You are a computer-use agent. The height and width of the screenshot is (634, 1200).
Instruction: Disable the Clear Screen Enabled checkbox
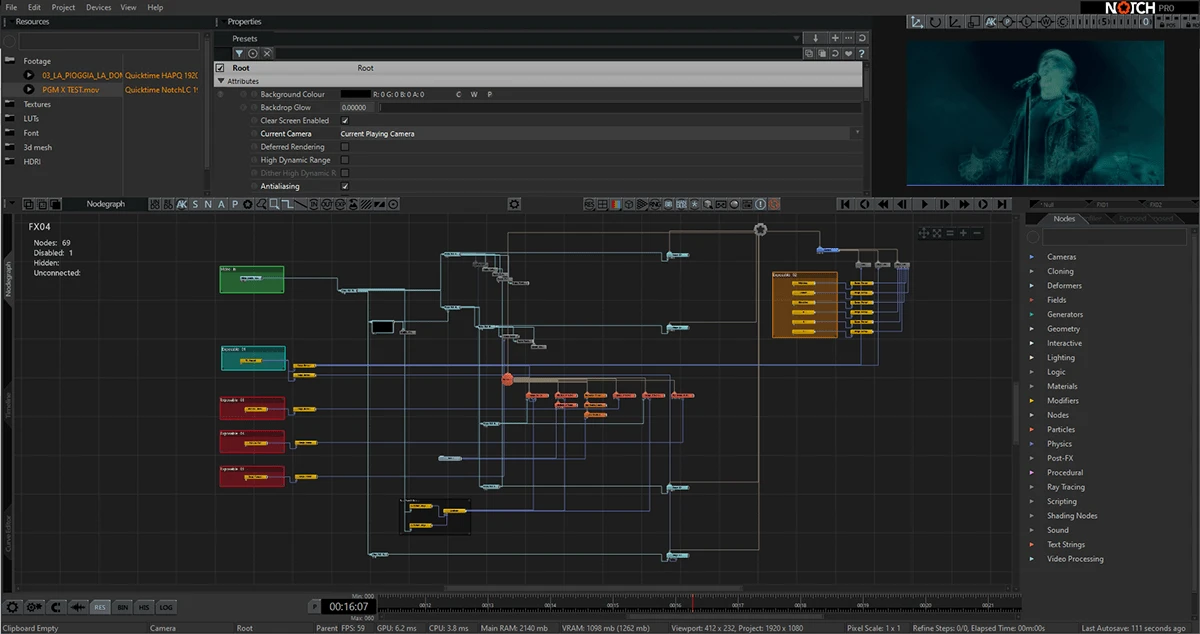(x=345, y=120)
